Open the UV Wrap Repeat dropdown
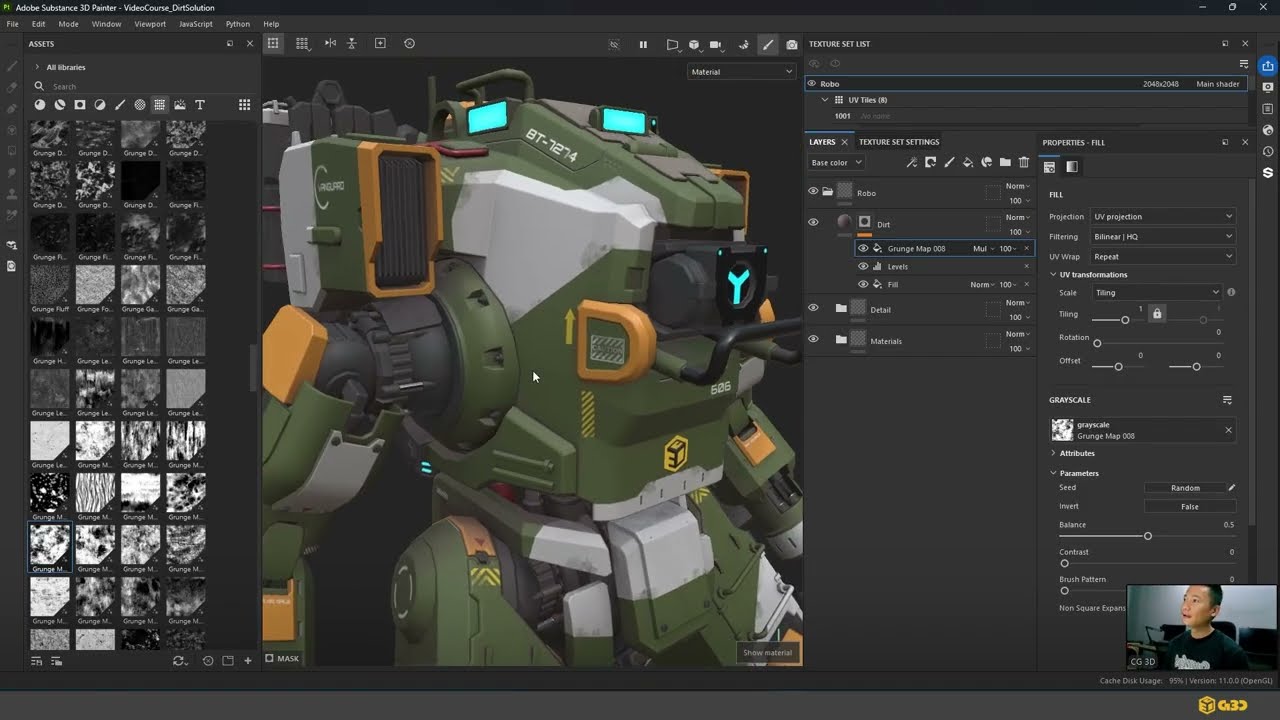Image resolution: width=1280 pixels, height=720 pixels. click(1163, 256)
